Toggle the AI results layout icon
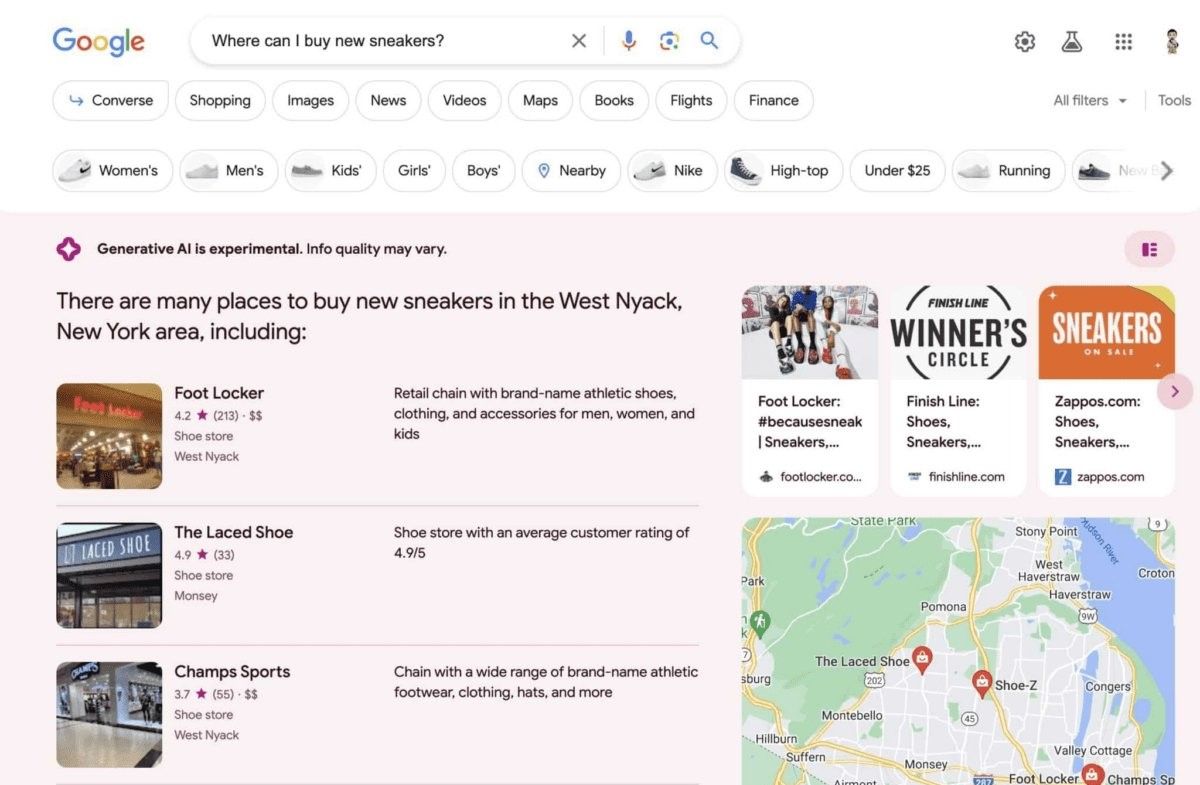The image size is (1200, 785). [x=1149, y=249]
